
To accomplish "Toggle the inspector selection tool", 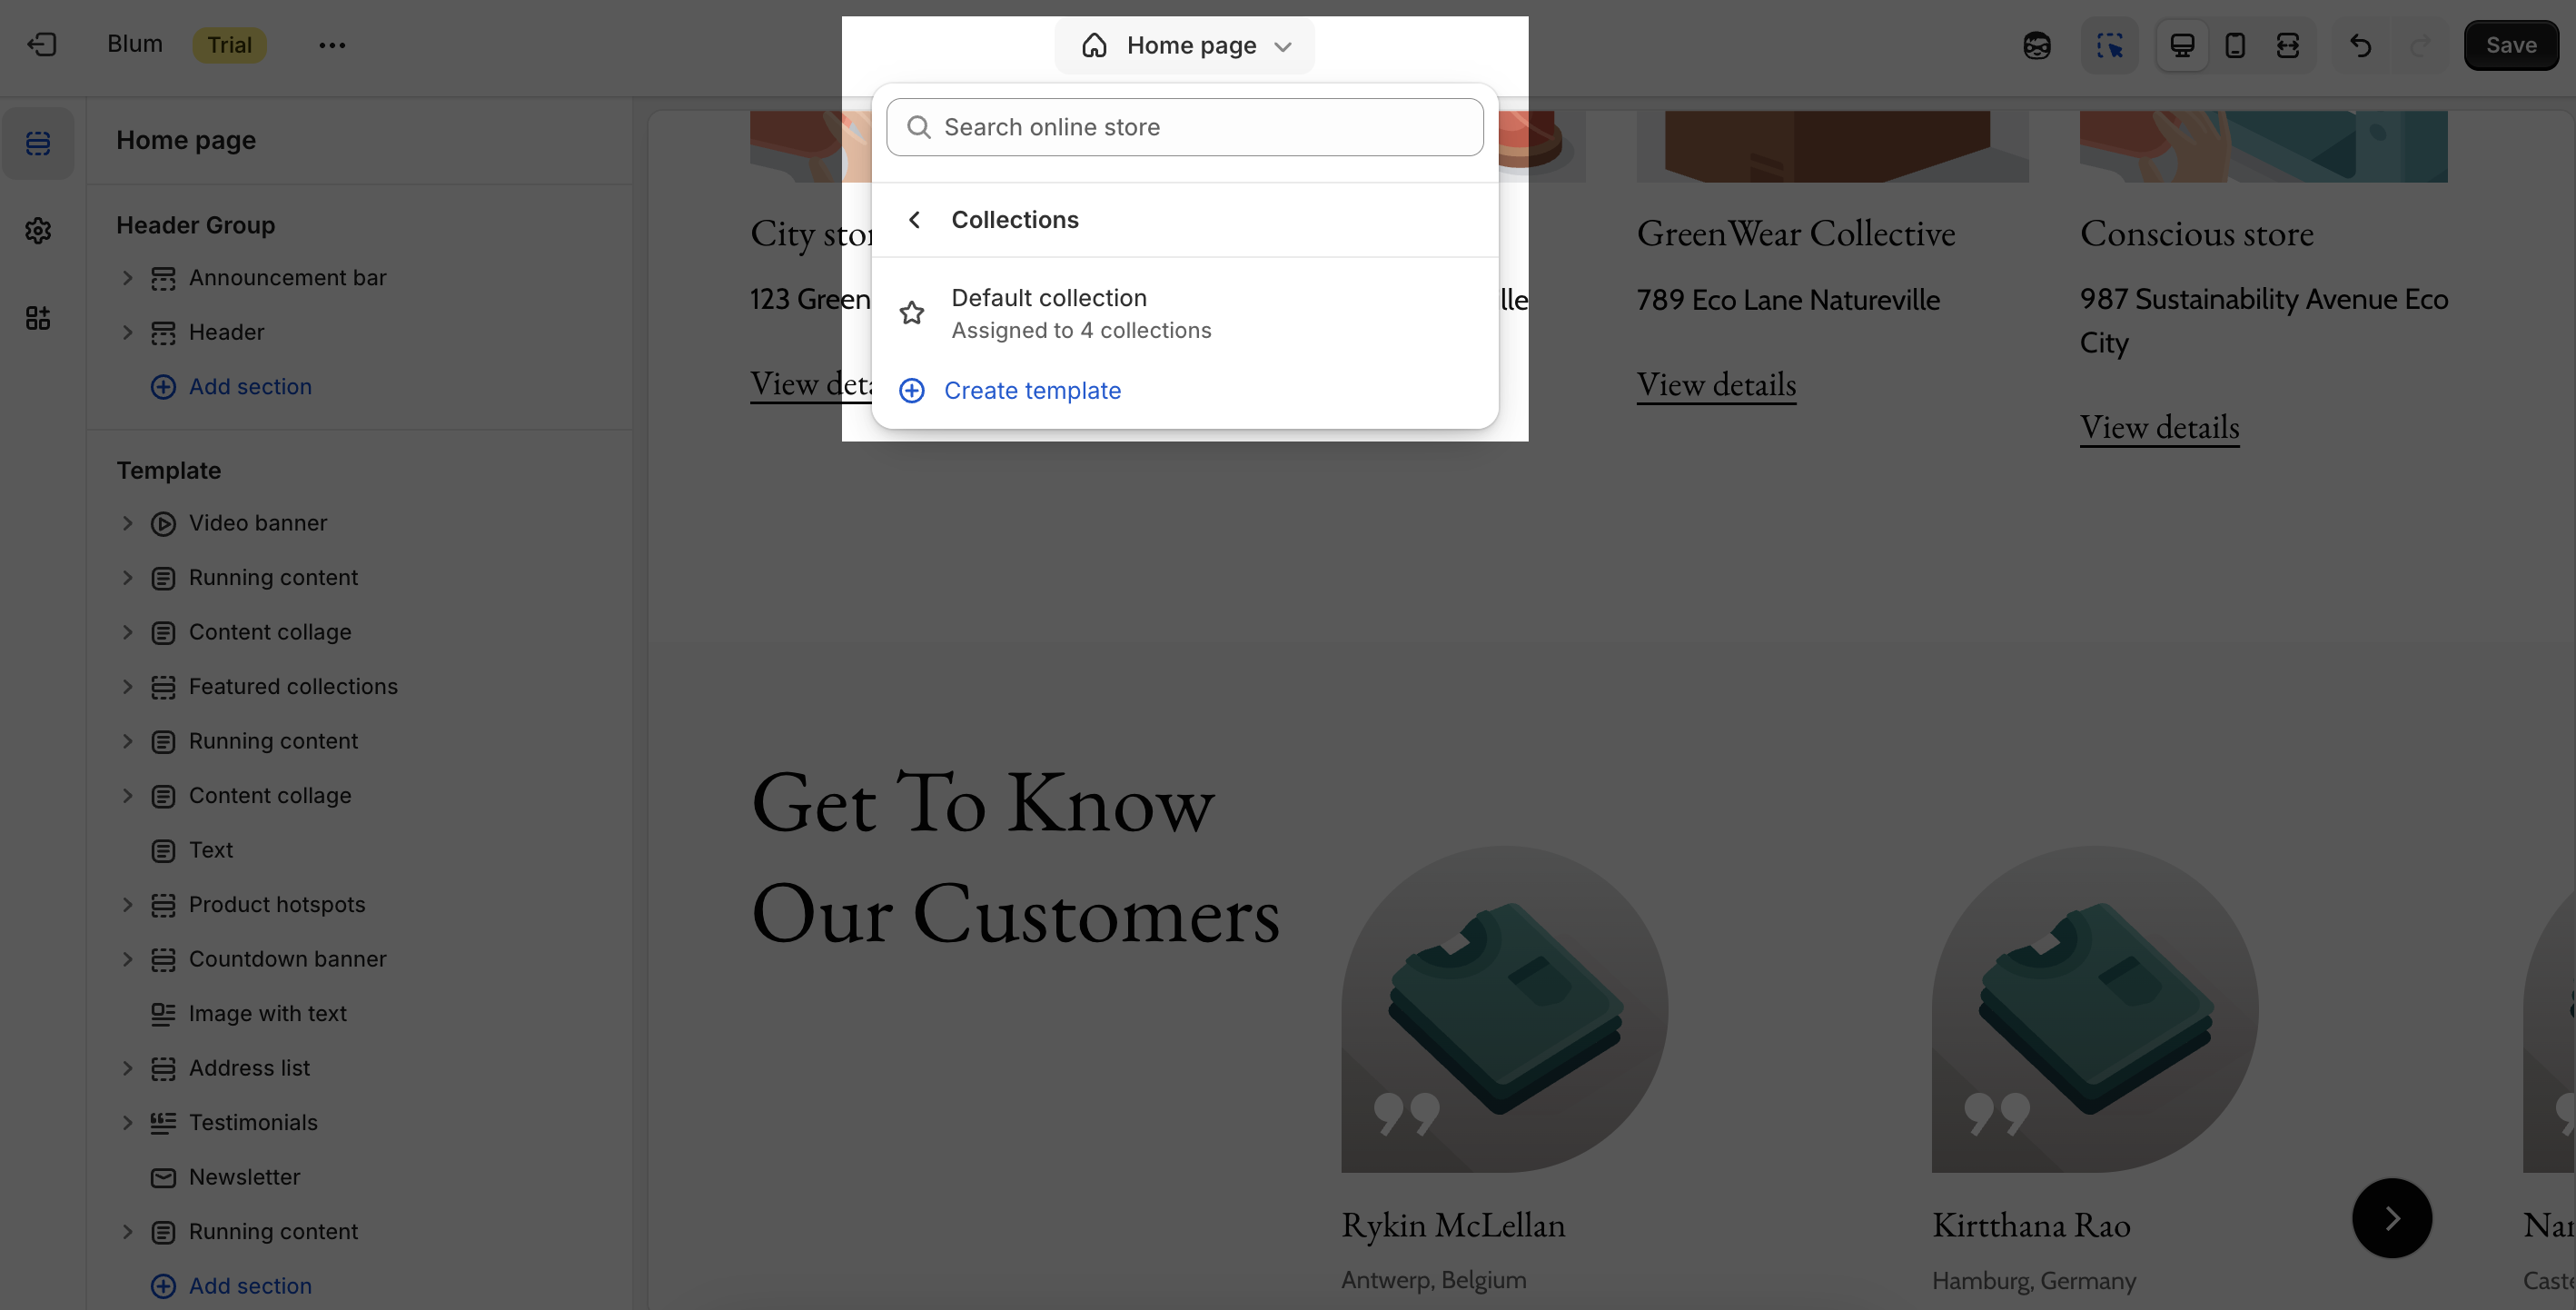I will point(2109,45).
